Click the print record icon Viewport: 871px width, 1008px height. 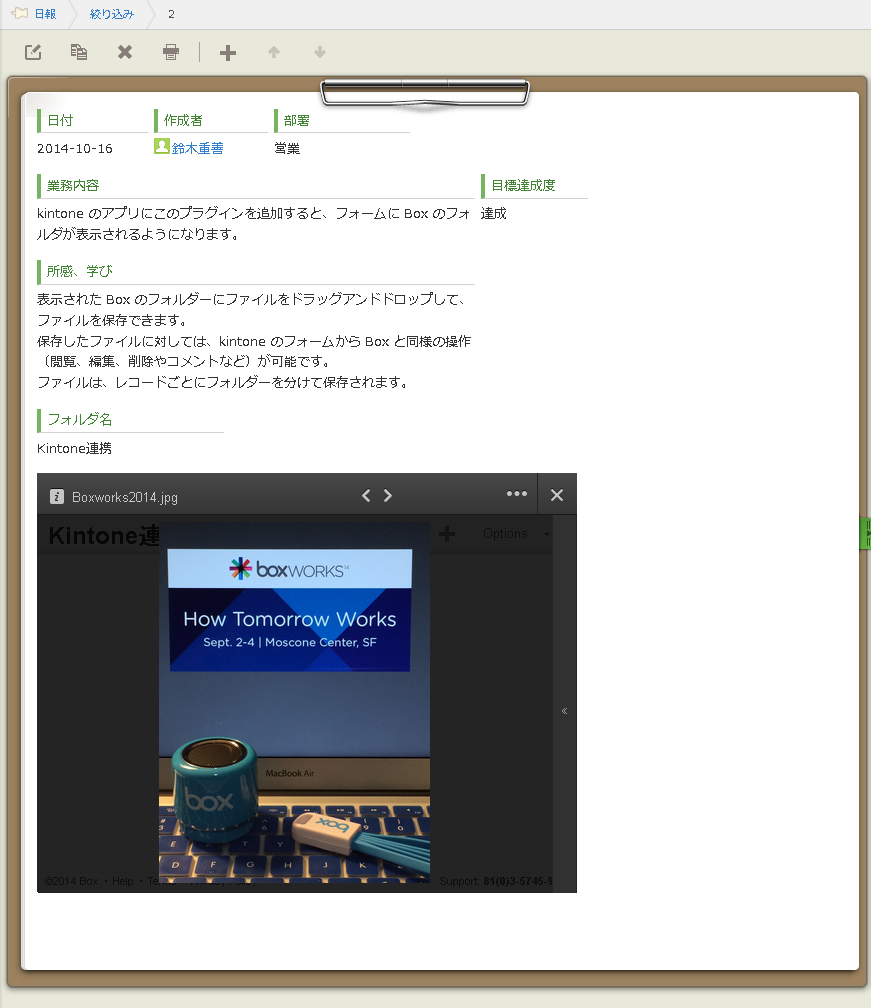point(171,52)
